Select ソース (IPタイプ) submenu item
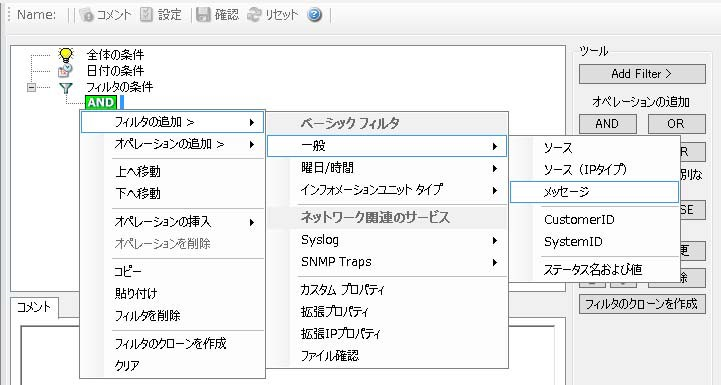Image resolution: width=721 pixels, height=385 pixels. [595, 170]
